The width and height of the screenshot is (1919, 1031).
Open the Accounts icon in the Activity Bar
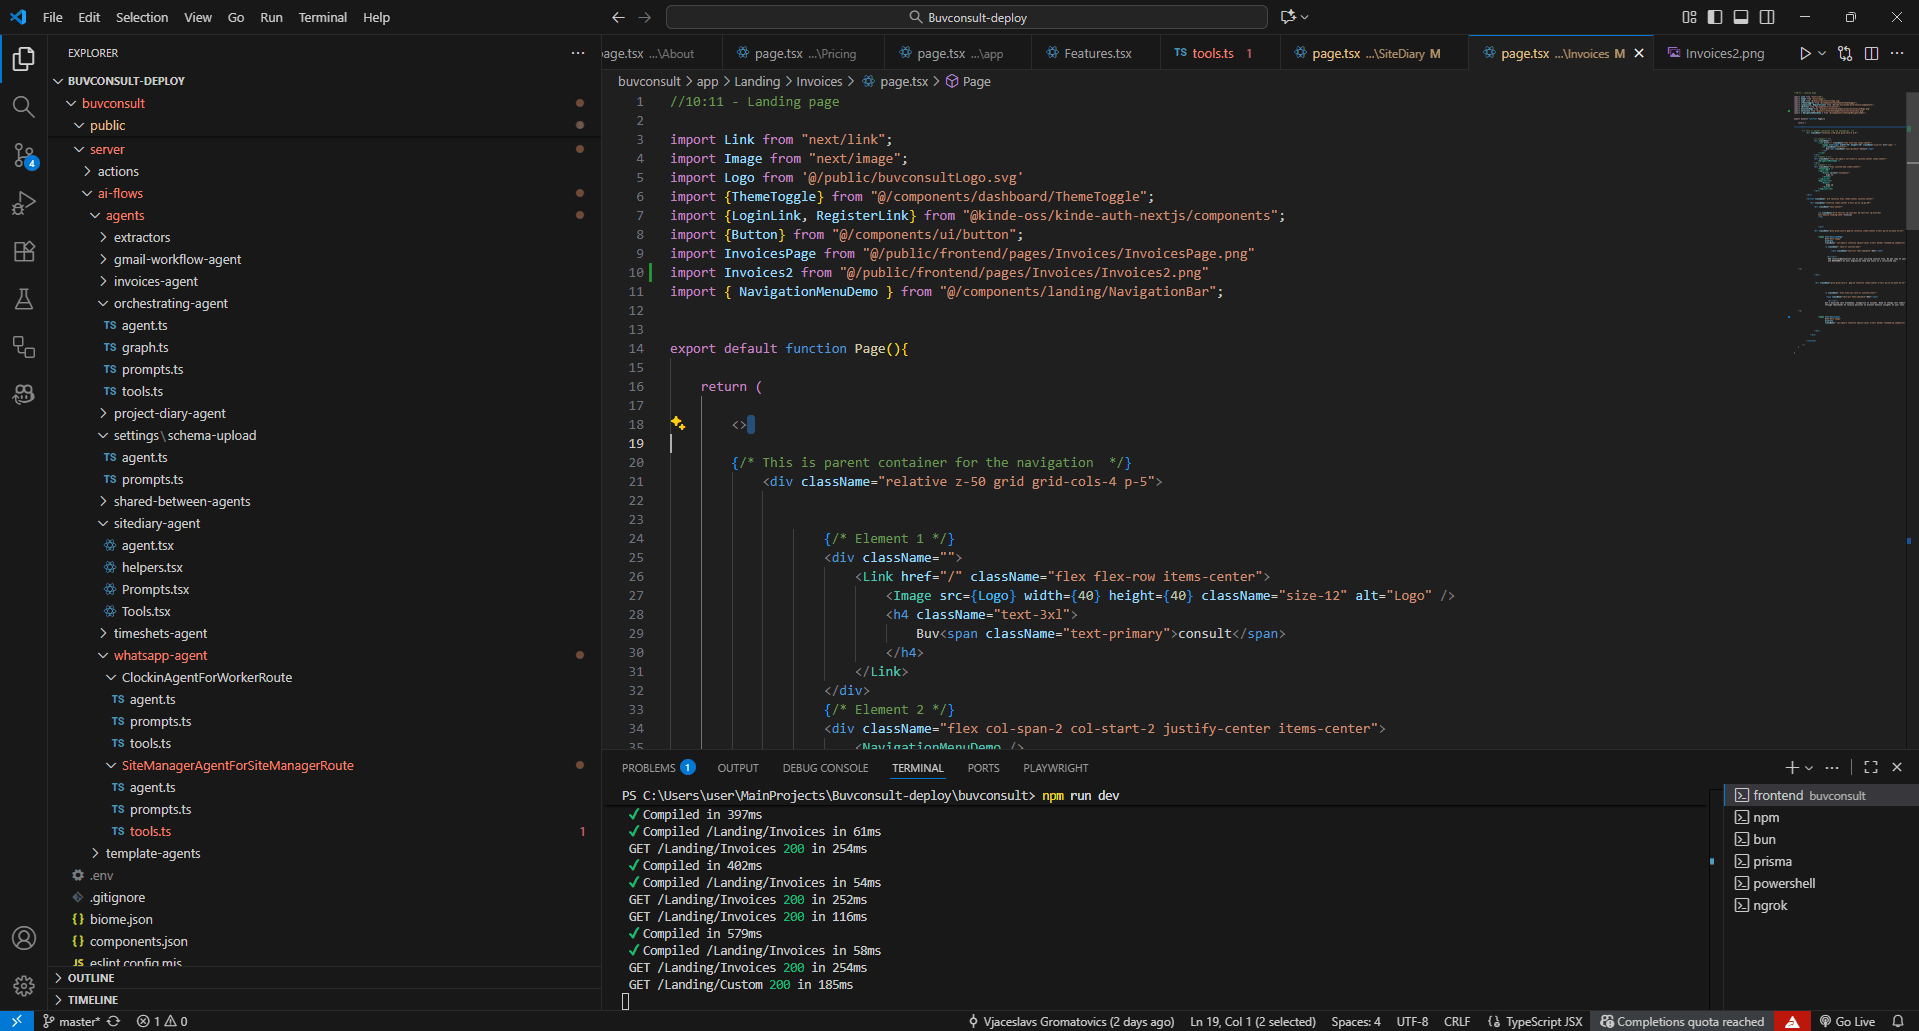point(24,938)
